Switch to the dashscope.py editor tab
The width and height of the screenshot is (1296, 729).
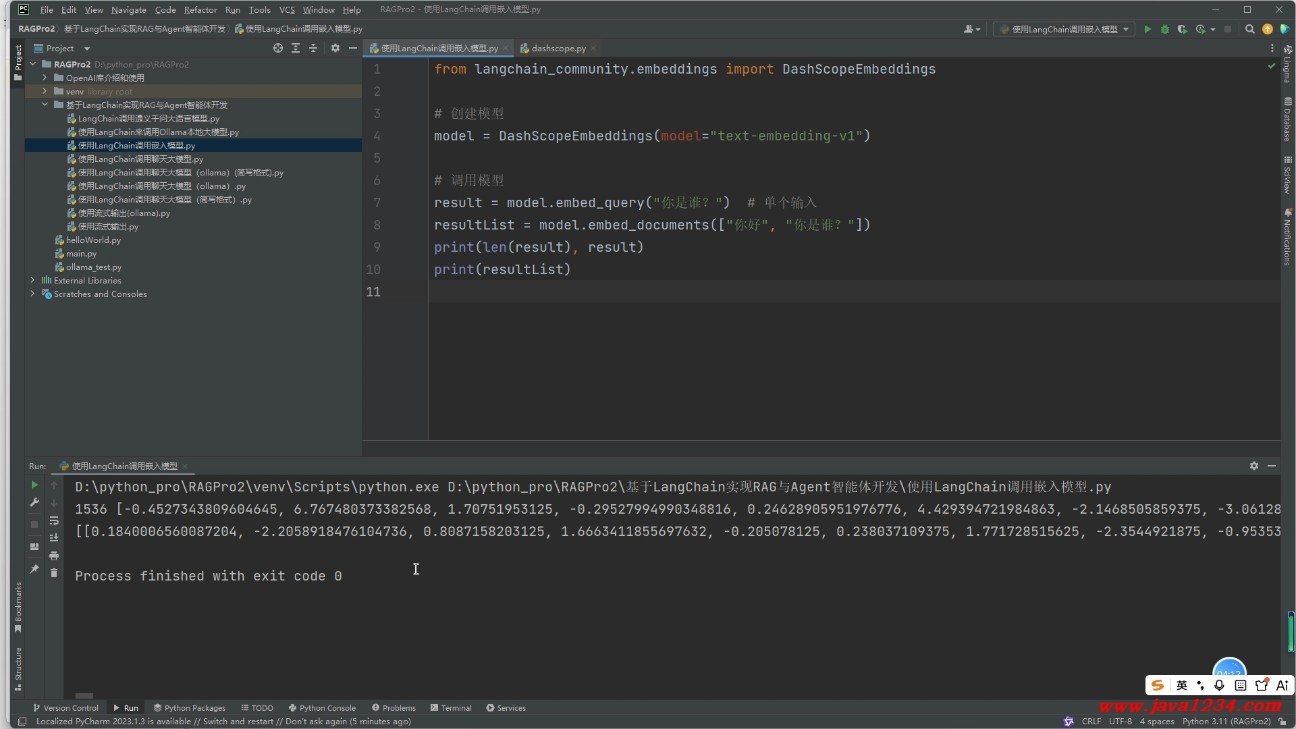(559, 48)
